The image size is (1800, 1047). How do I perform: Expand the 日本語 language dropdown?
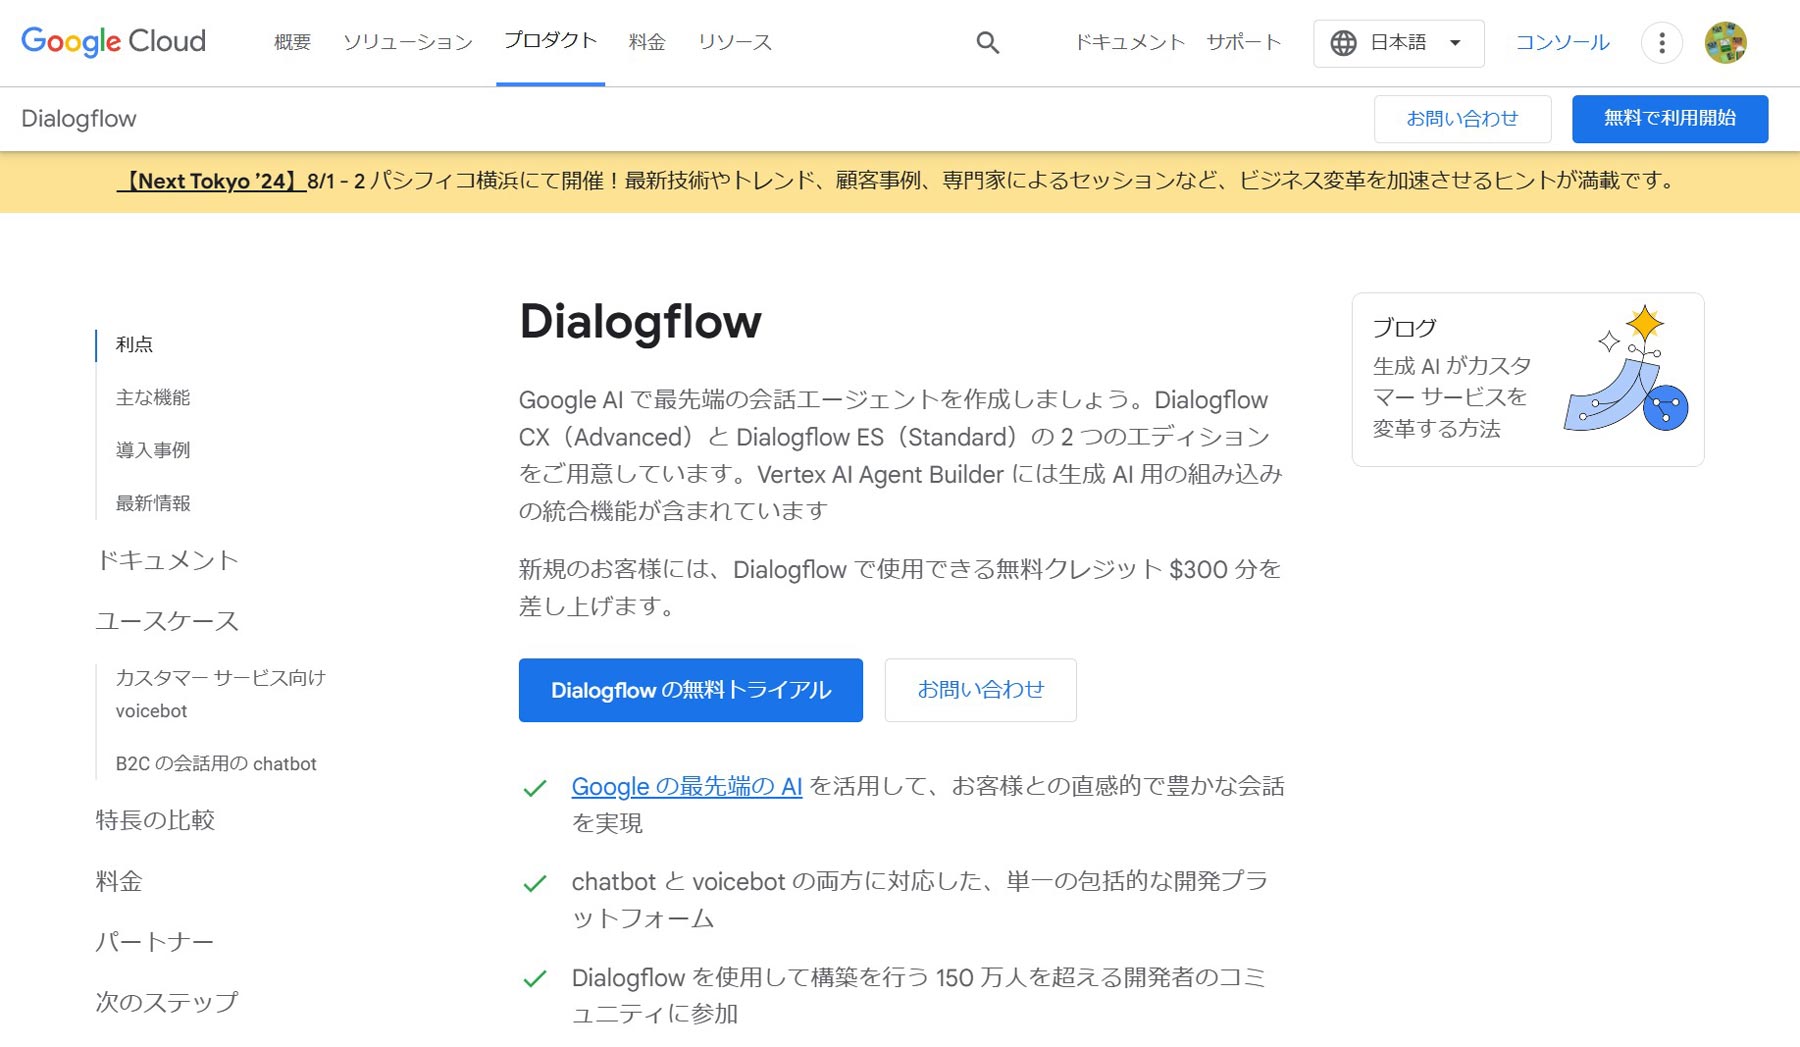[x=1398, y=43]
